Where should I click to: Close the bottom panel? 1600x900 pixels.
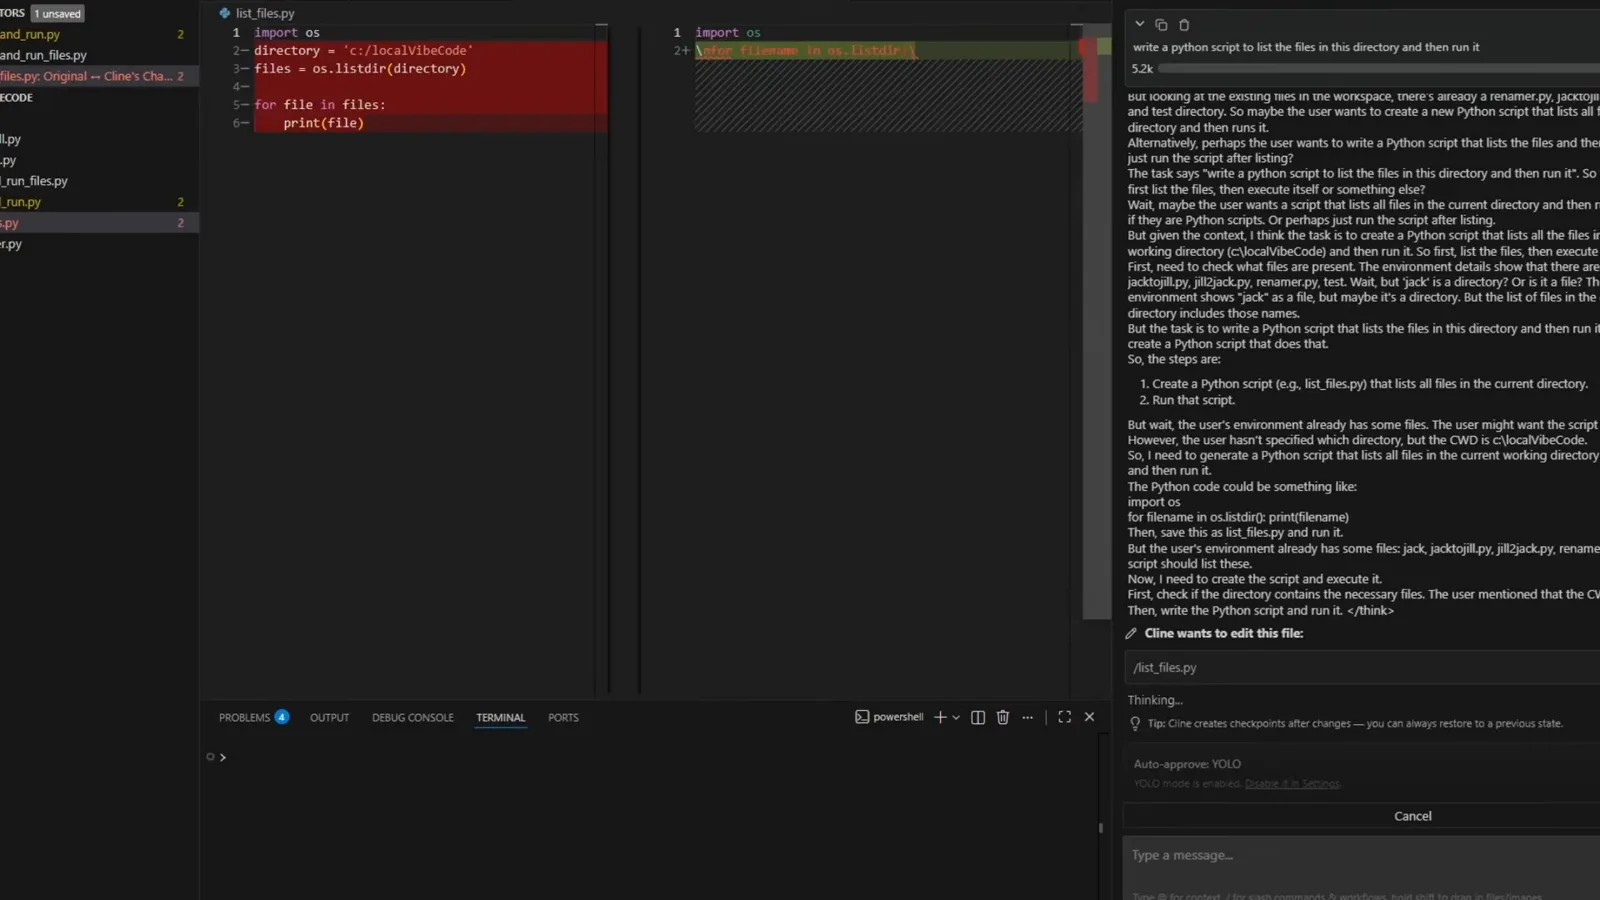click(x=1089, y=717)
